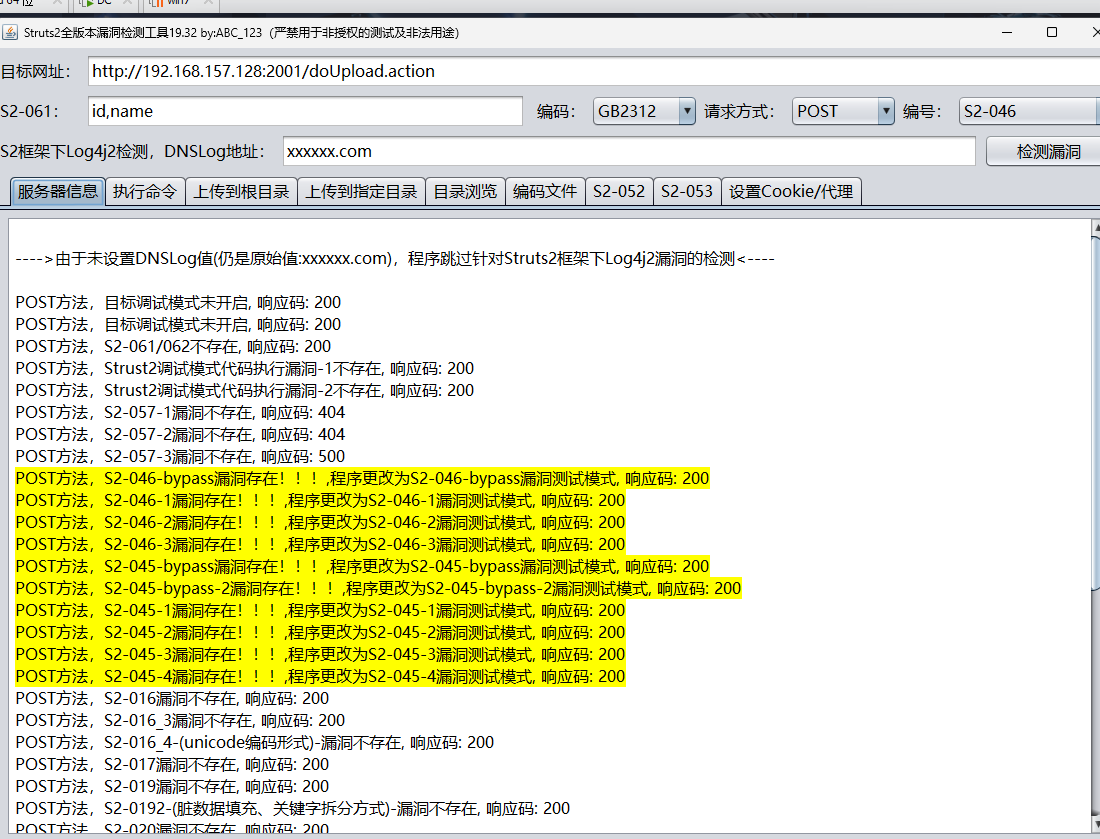
Task: Click the S2-016_4 unicode编码形式 line
Action: 255,742
